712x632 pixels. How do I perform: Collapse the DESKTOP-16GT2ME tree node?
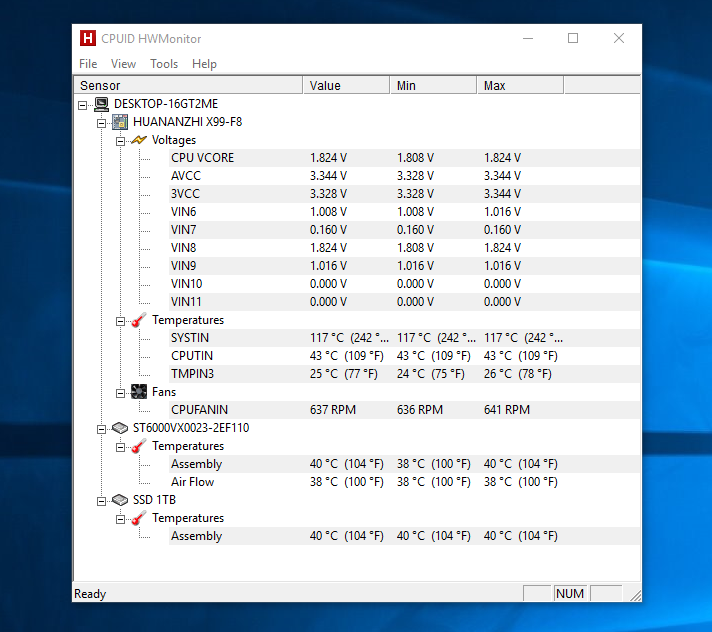(82, 105)
